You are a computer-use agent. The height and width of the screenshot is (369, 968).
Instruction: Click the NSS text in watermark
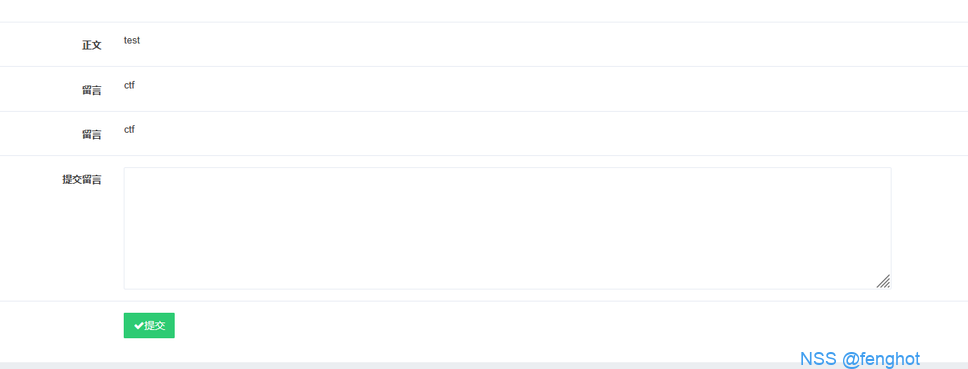[818, 359]
